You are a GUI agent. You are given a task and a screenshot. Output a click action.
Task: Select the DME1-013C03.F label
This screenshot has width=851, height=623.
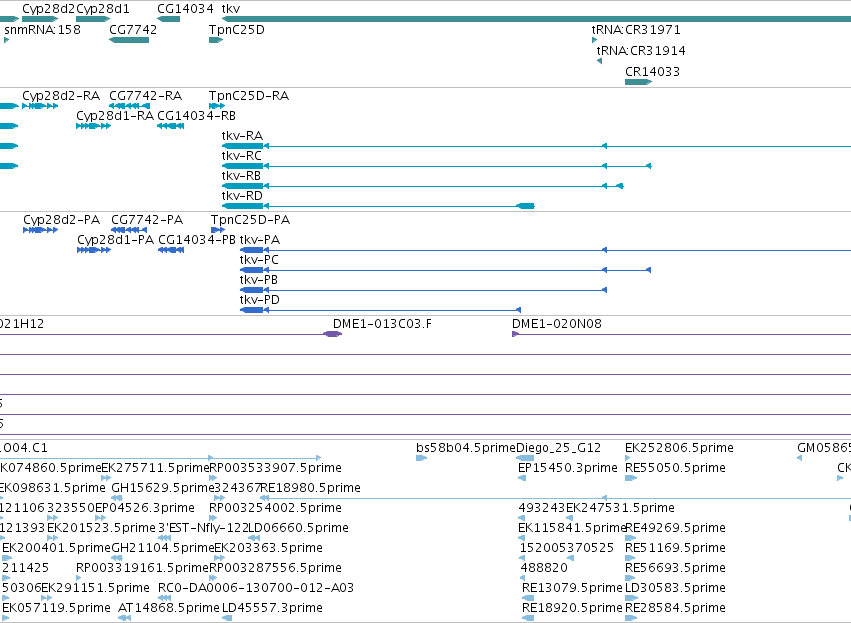pyautogui.click(x=383, y=324)
